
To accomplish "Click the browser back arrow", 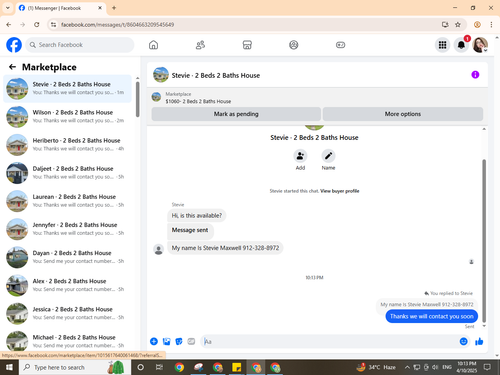I will (9, 25).
